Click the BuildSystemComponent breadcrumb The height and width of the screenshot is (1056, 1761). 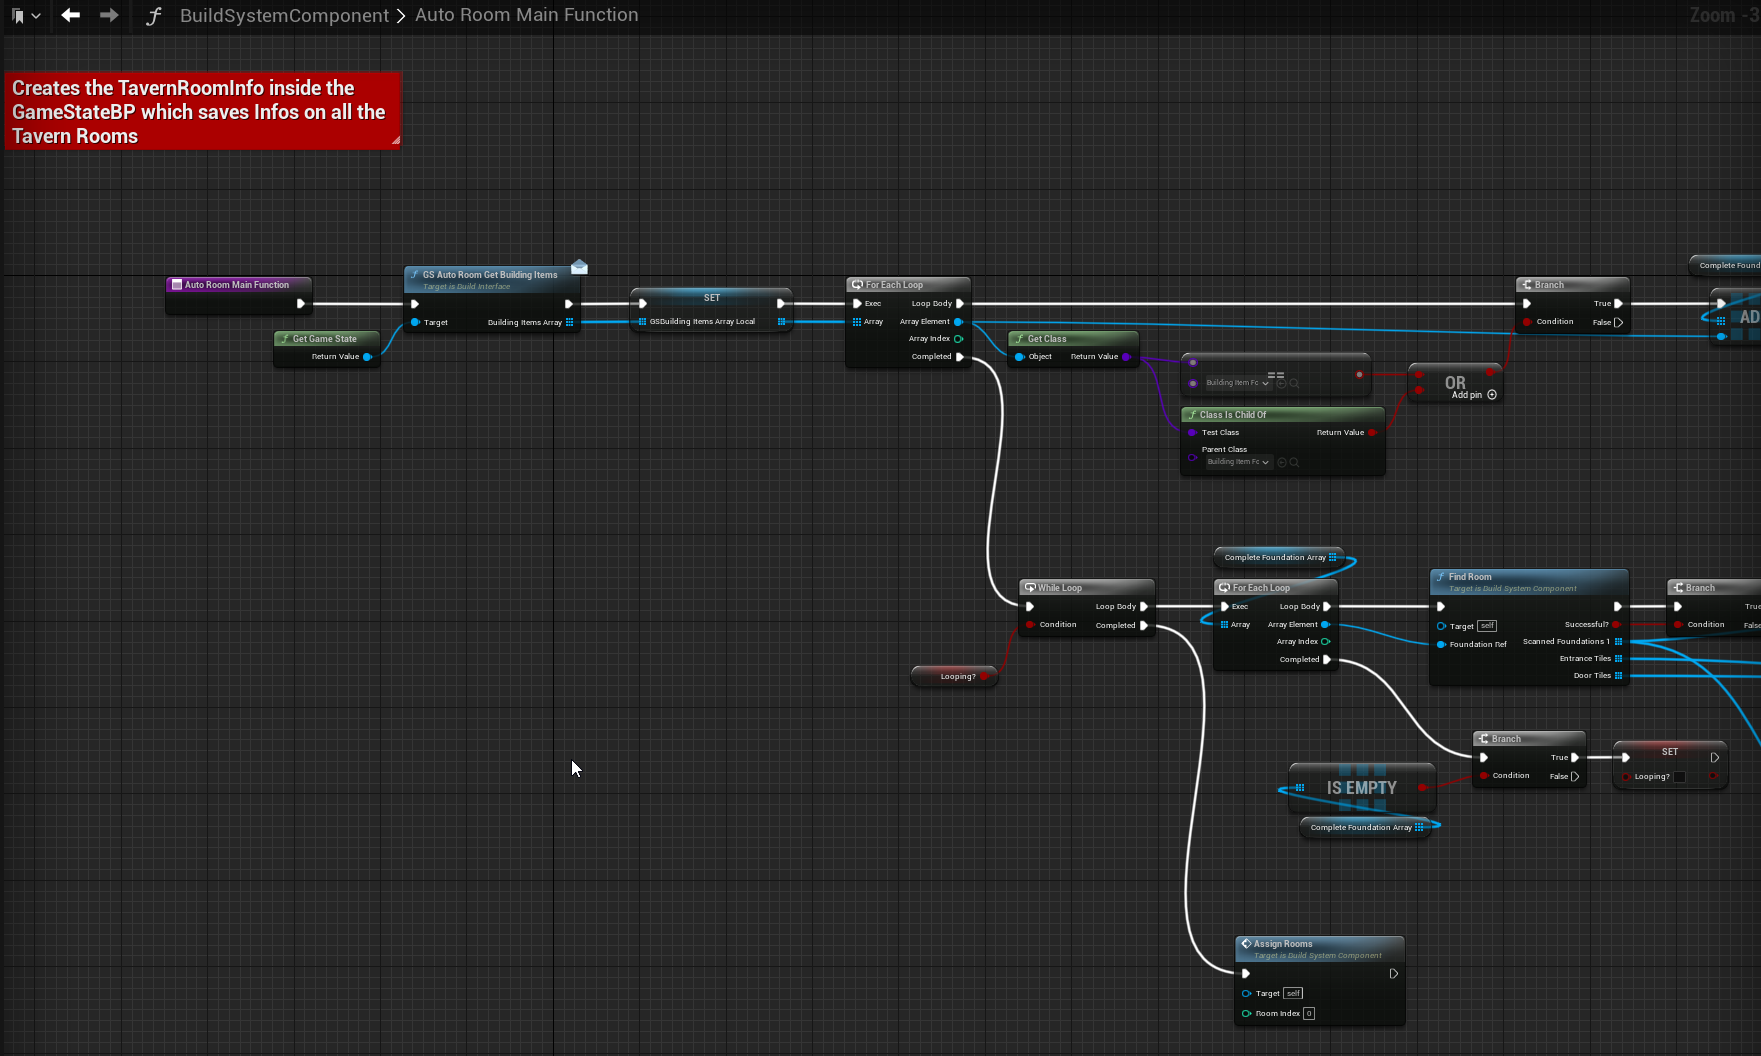coord(284,16)
